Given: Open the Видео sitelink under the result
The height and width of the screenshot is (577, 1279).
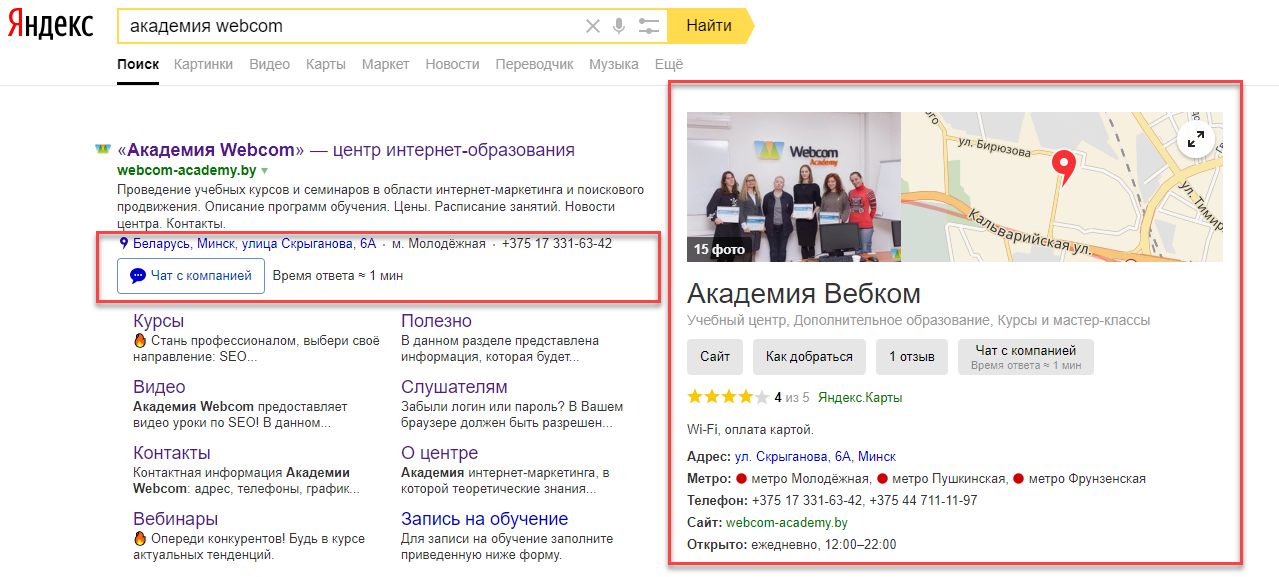Looking at the screenshot, I should pos(159,387).
